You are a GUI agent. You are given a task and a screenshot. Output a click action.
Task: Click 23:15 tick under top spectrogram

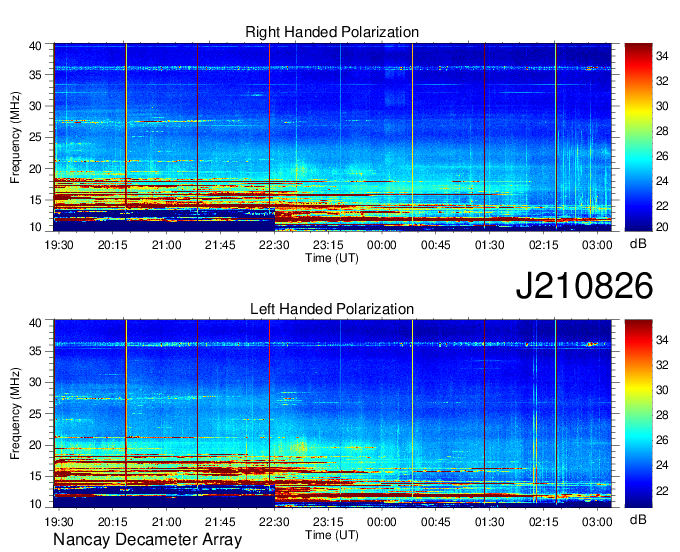click(x=328, y=245)
